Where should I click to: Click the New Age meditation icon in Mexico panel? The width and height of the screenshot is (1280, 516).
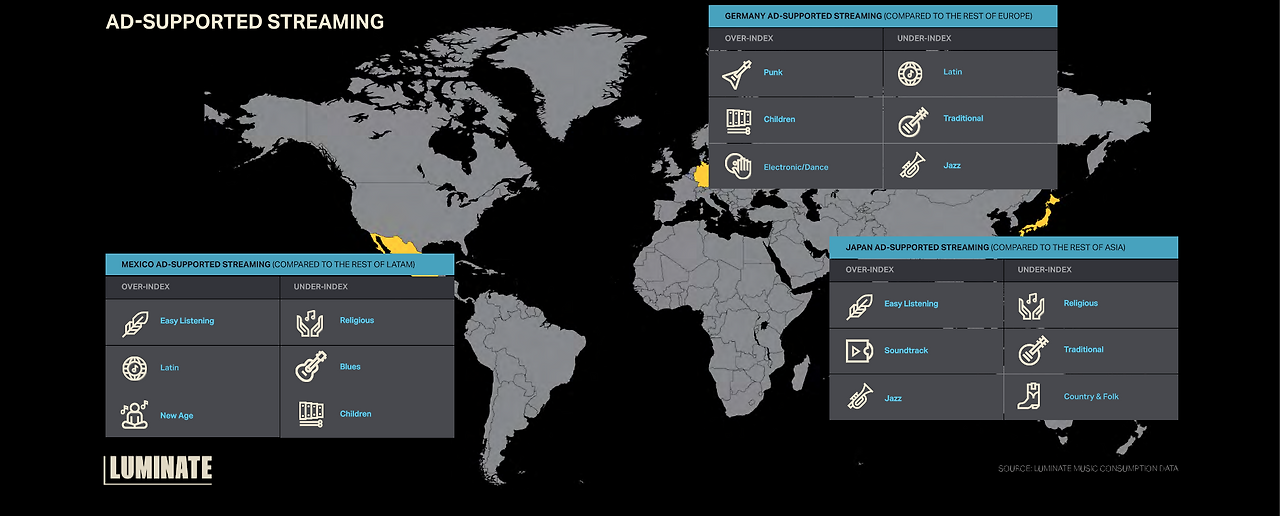click(x=134, y=415)
